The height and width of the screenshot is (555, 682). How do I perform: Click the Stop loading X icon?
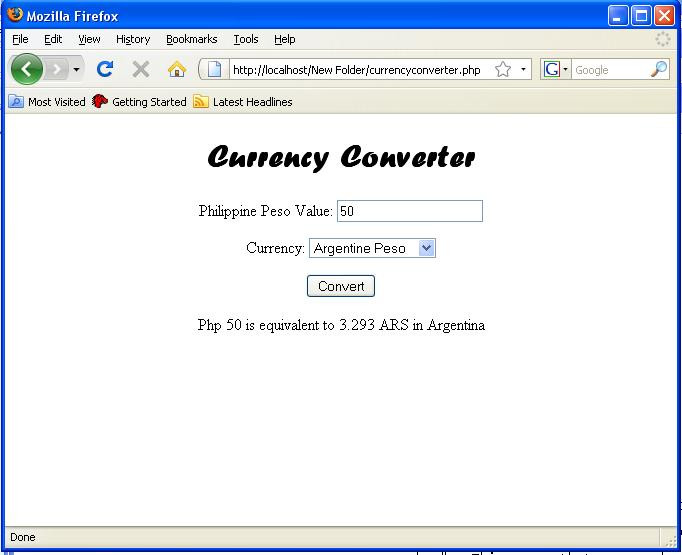tap(141, 69)
